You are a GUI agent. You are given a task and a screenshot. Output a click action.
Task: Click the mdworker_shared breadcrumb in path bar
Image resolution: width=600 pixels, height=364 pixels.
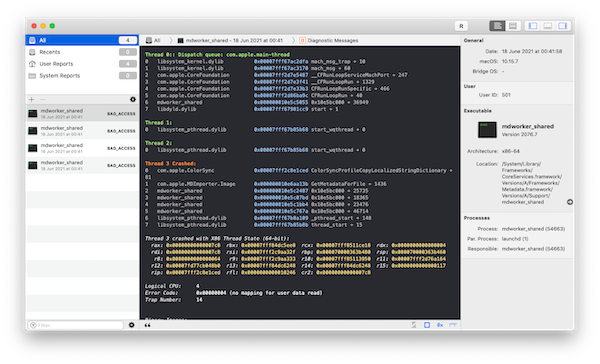coord(230,41)
